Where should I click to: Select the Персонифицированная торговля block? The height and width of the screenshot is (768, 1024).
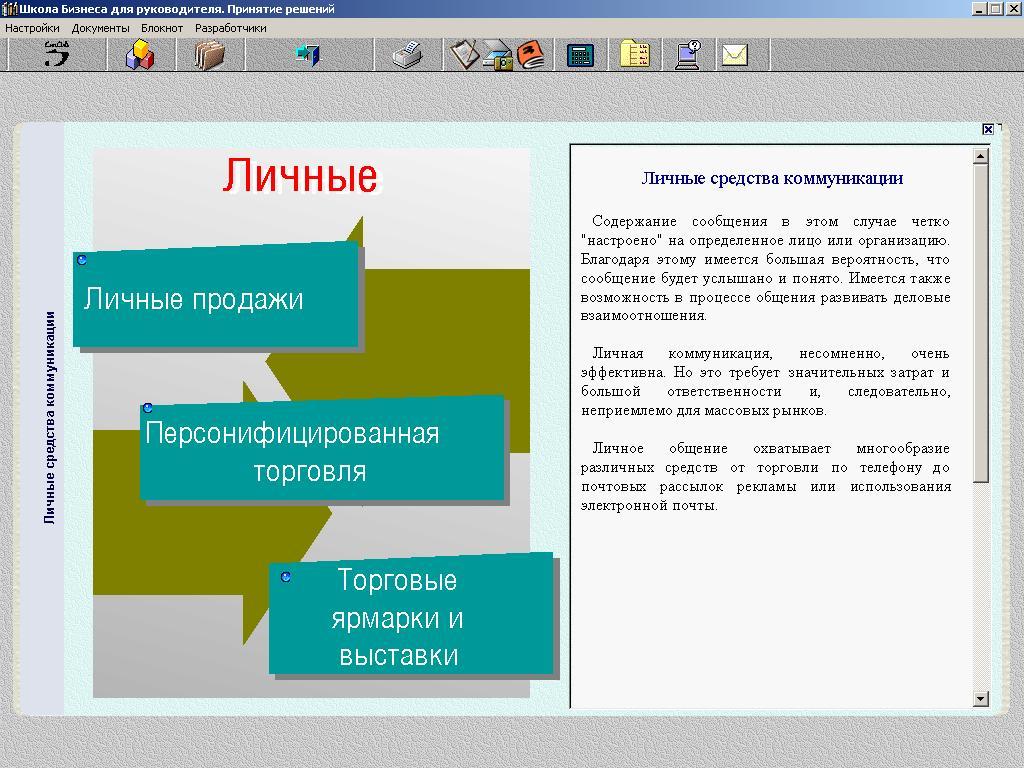tap(323, 448)
